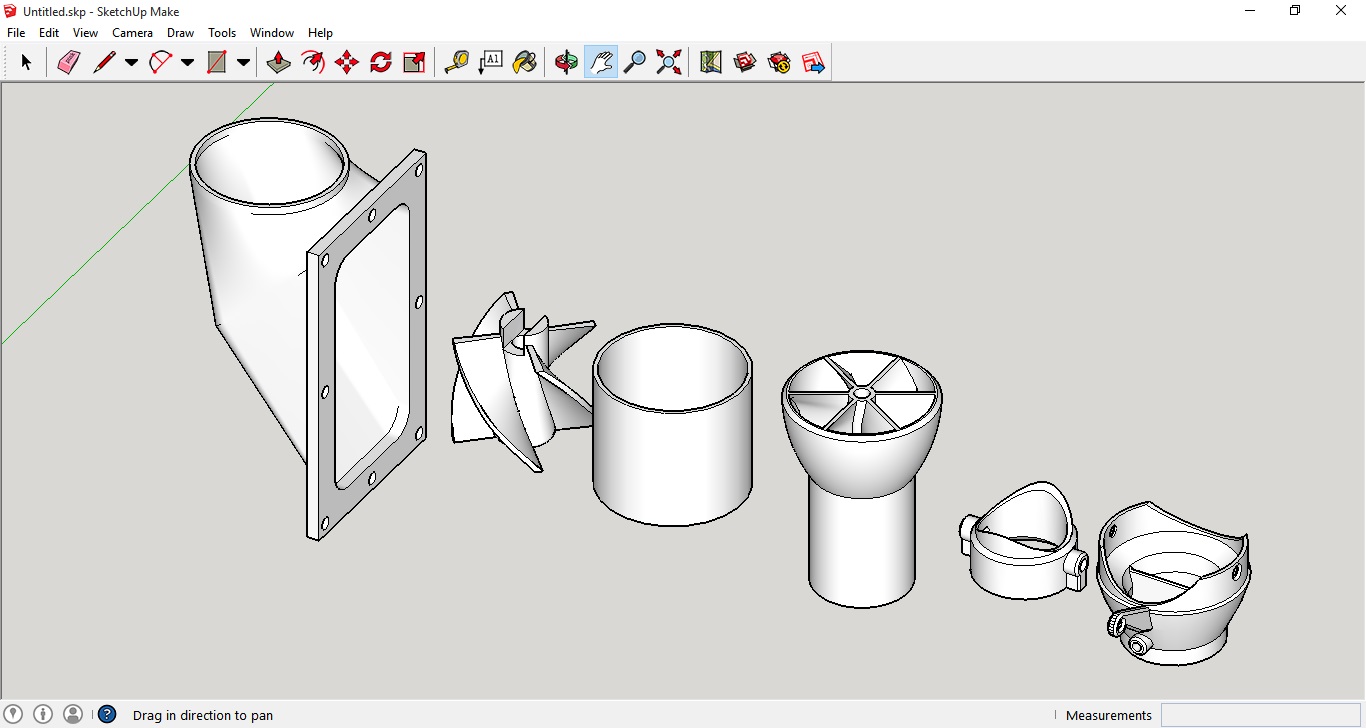The width and height of the screenshot is (1366, 728).
Task: Expand the Arc tool dropdown arrow
Action: pyautogui.click(x=187, y=62)
